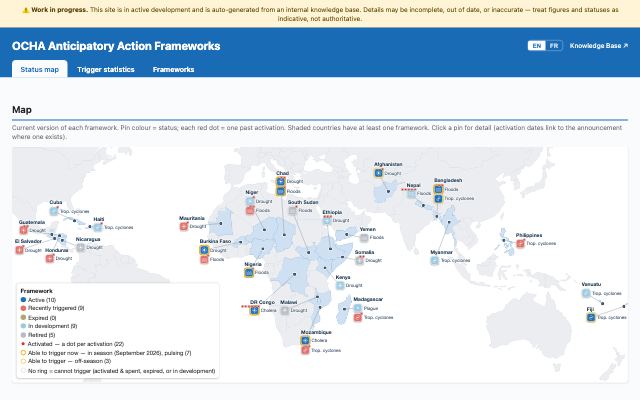Select the Mozambique Cholera pin icon
The image size is (640, 400).
tap(305, 340)
